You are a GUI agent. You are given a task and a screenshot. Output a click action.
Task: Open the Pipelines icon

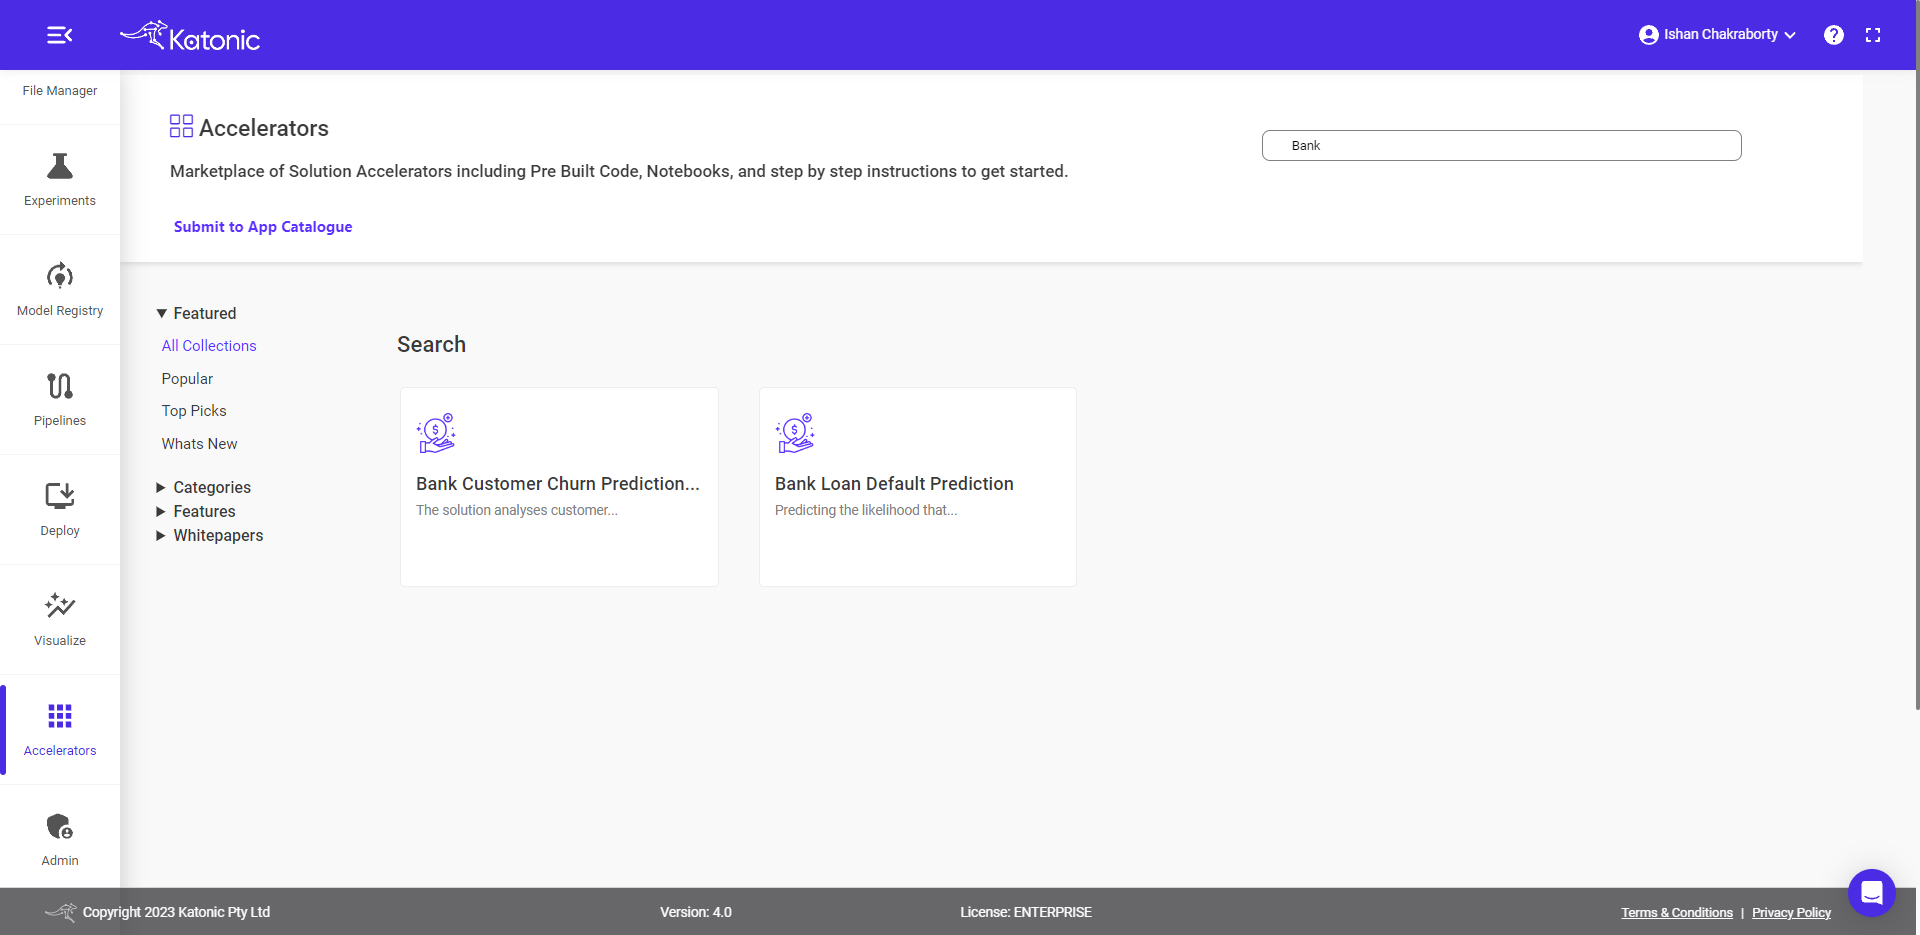coord(60,386)
